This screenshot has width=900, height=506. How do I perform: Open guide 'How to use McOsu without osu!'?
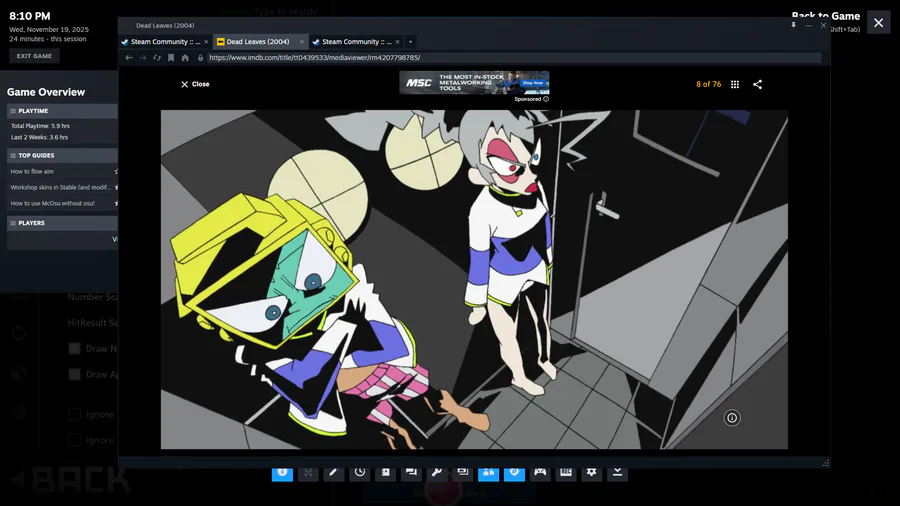(52, 203)
